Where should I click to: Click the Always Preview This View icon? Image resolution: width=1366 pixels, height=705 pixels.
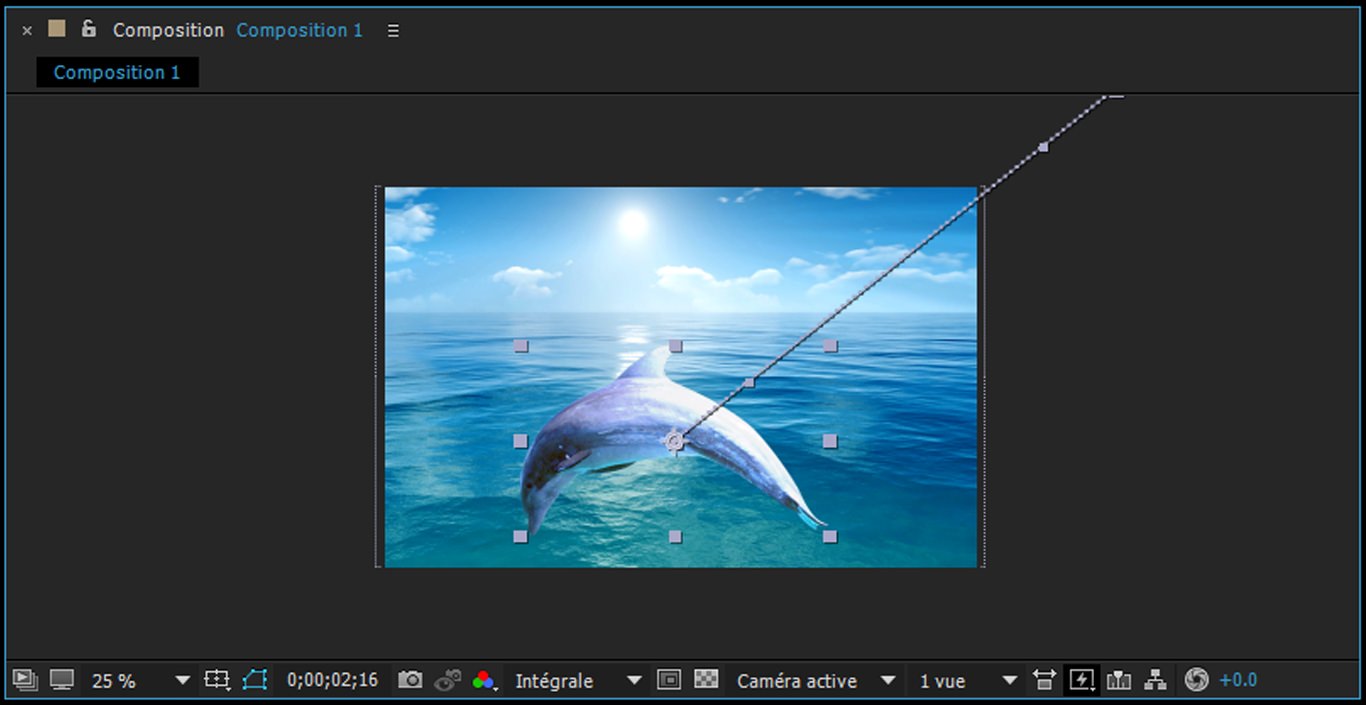click(25, 681)
